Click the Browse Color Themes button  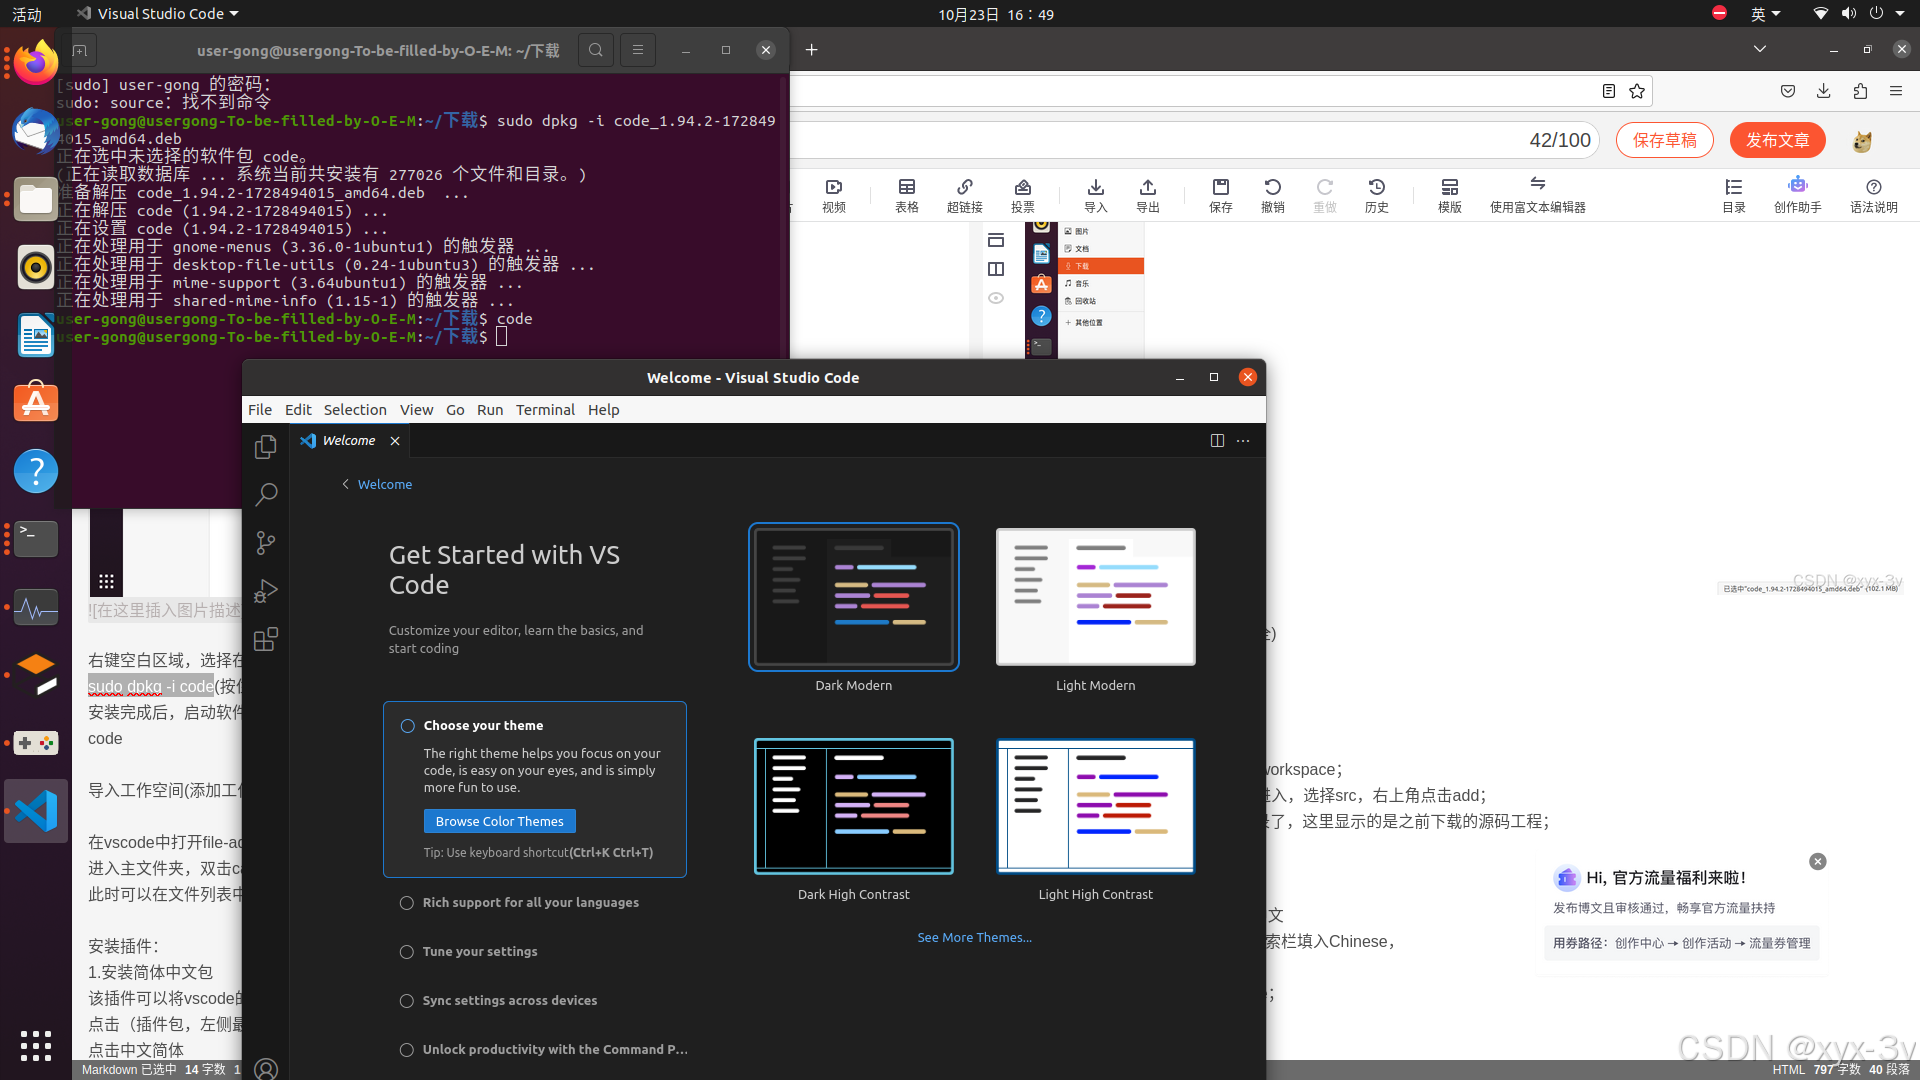pos(499,822)
